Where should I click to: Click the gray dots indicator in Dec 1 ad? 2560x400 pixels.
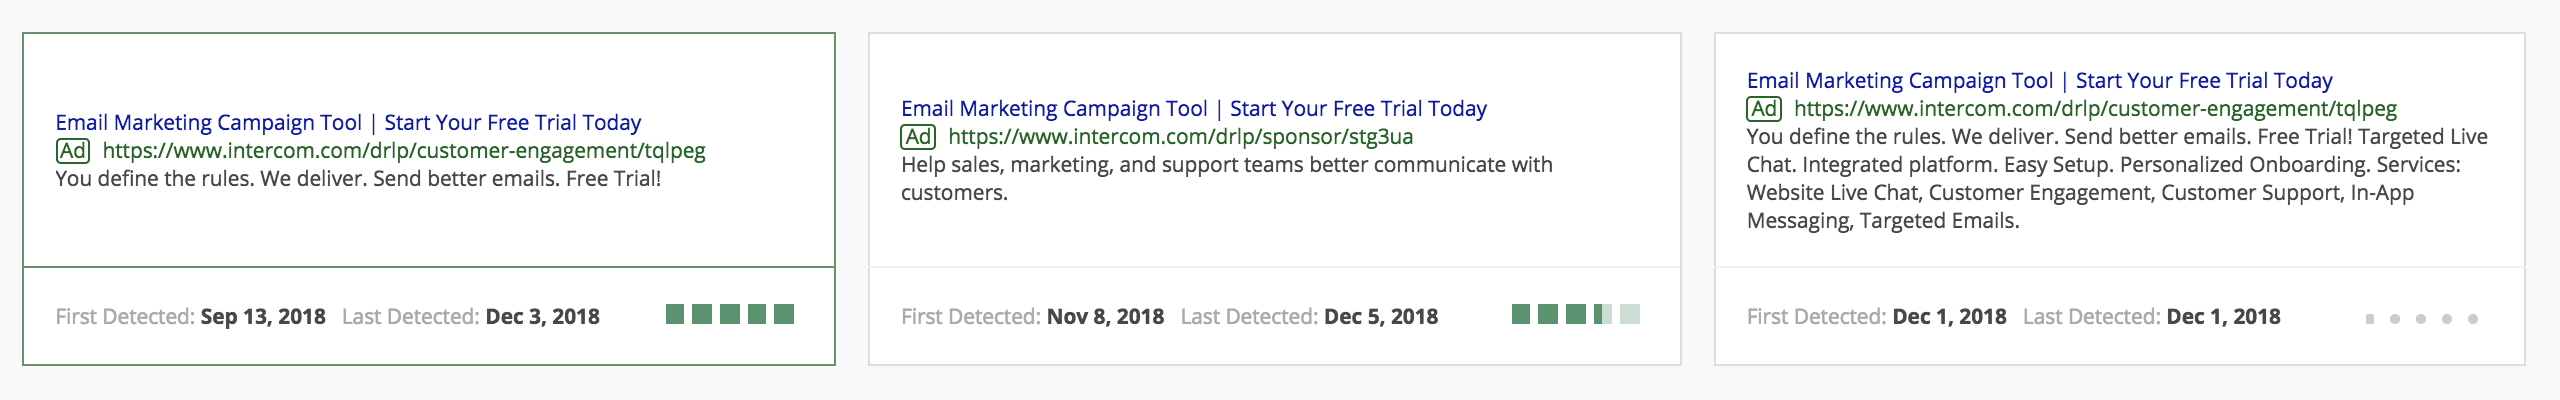[2421, 319]
